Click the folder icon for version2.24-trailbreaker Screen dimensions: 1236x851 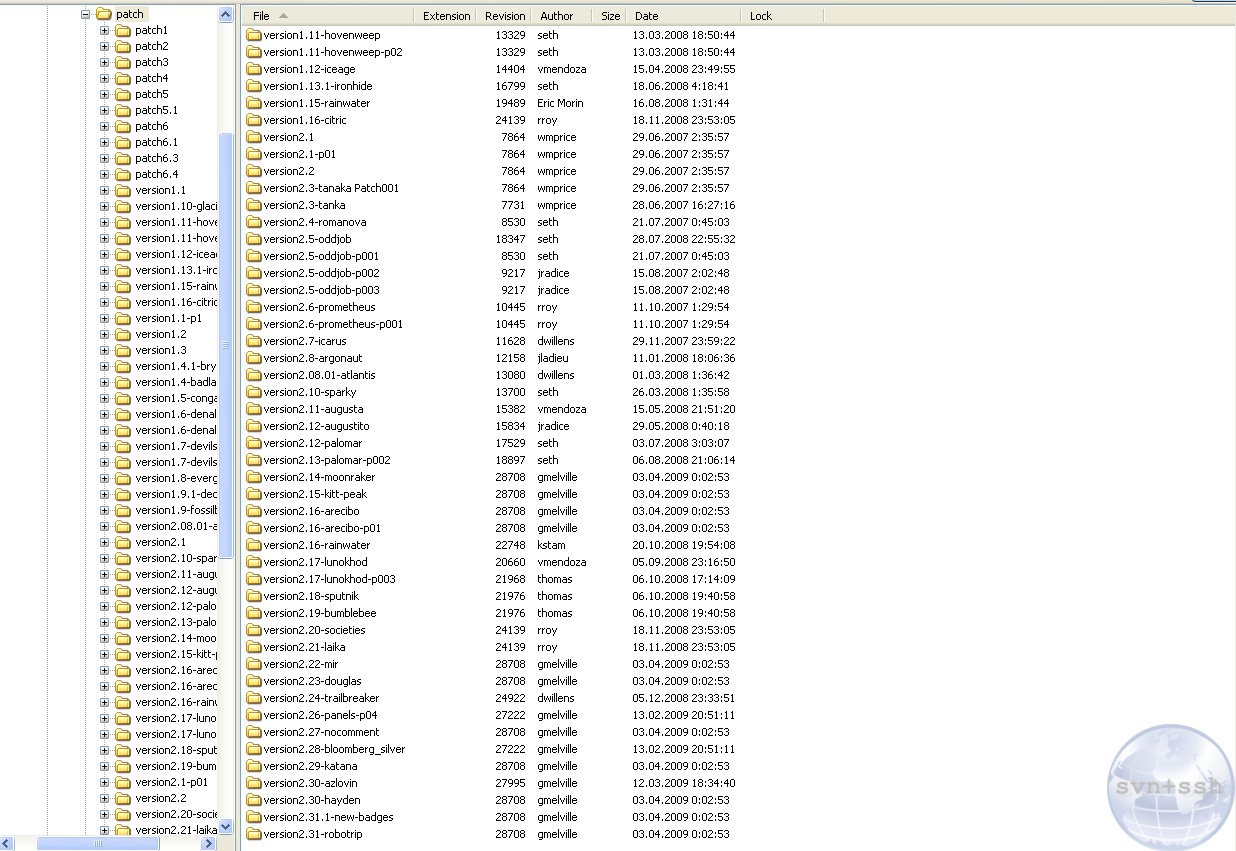254,698
